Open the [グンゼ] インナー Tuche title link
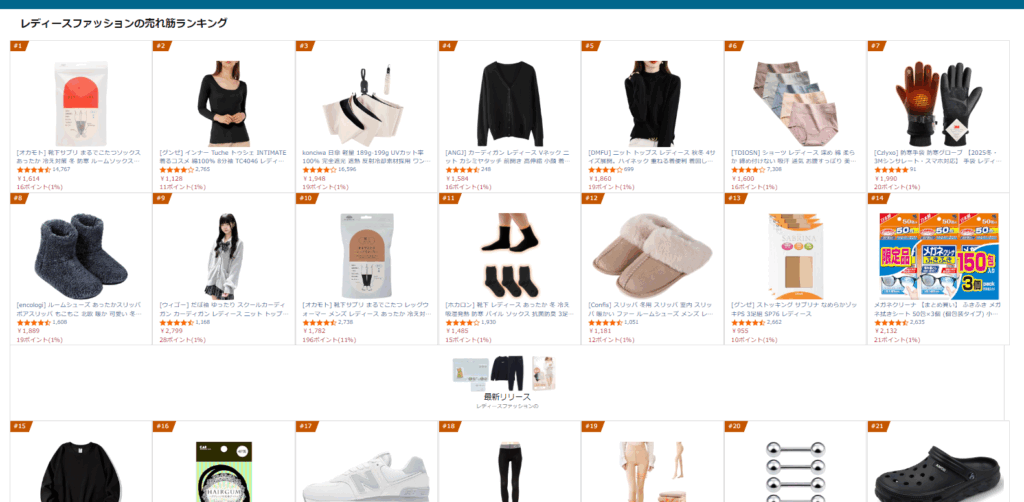This screenshot has width=1024, height=502. point(223,157)
